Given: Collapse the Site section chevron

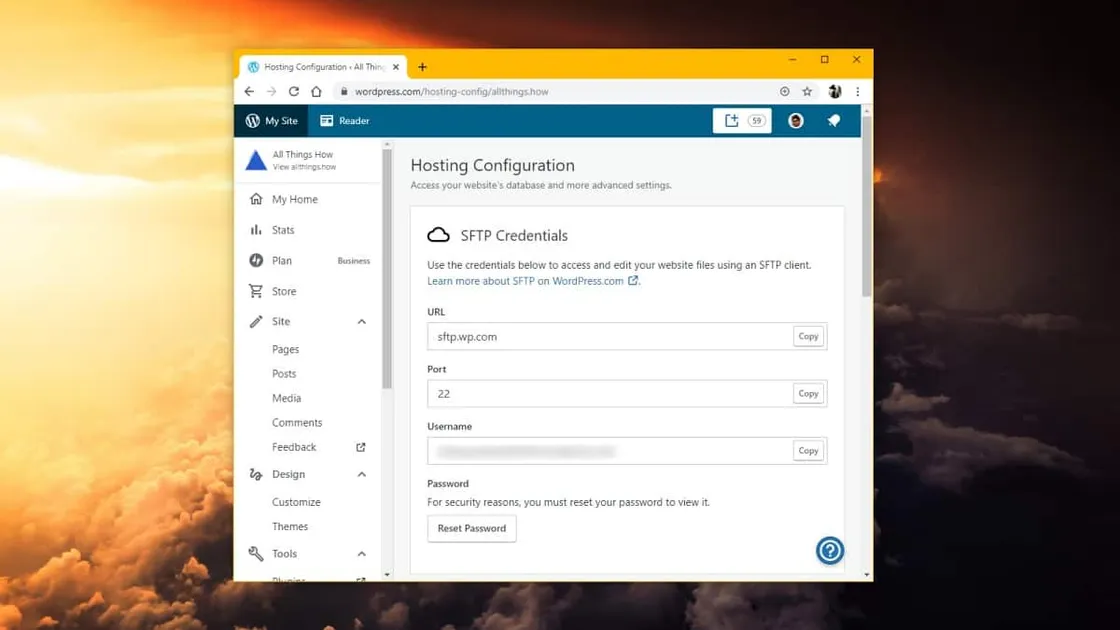Looking at the screenshot, I should (361, 321).
